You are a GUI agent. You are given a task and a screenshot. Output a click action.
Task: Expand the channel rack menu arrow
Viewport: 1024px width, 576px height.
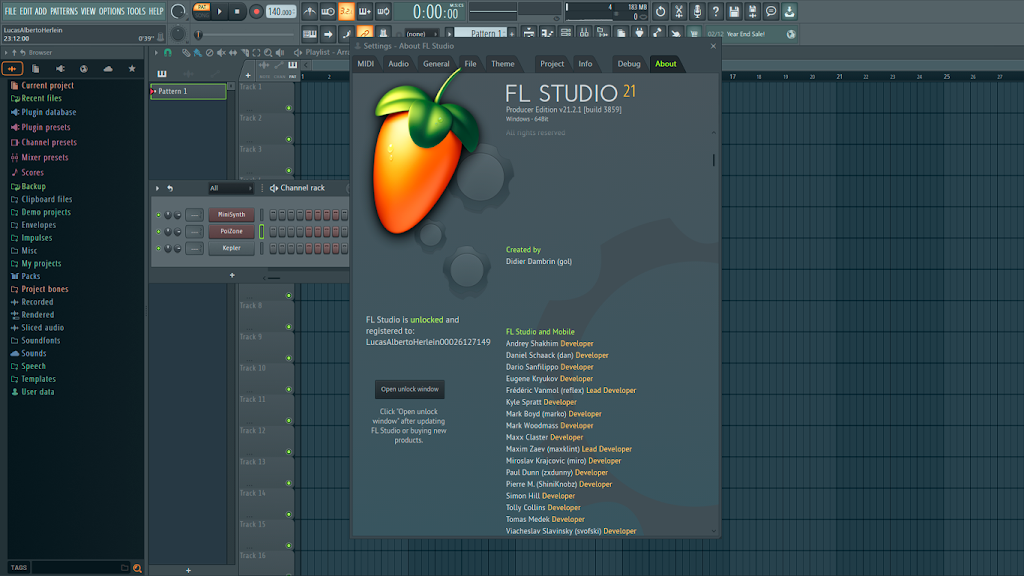click(157, 188)
